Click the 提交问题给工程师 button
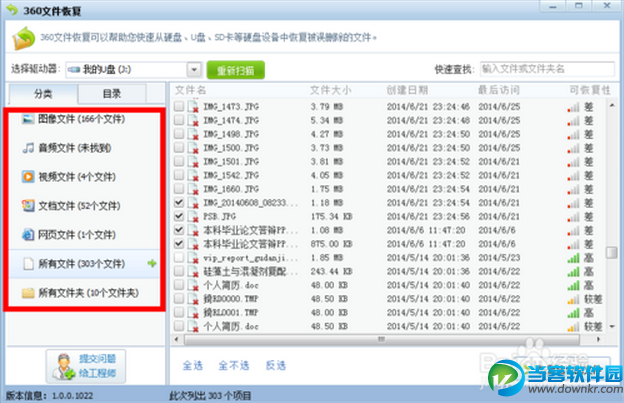624x403 pixels. pyautogui.click(x=86, y=366)
